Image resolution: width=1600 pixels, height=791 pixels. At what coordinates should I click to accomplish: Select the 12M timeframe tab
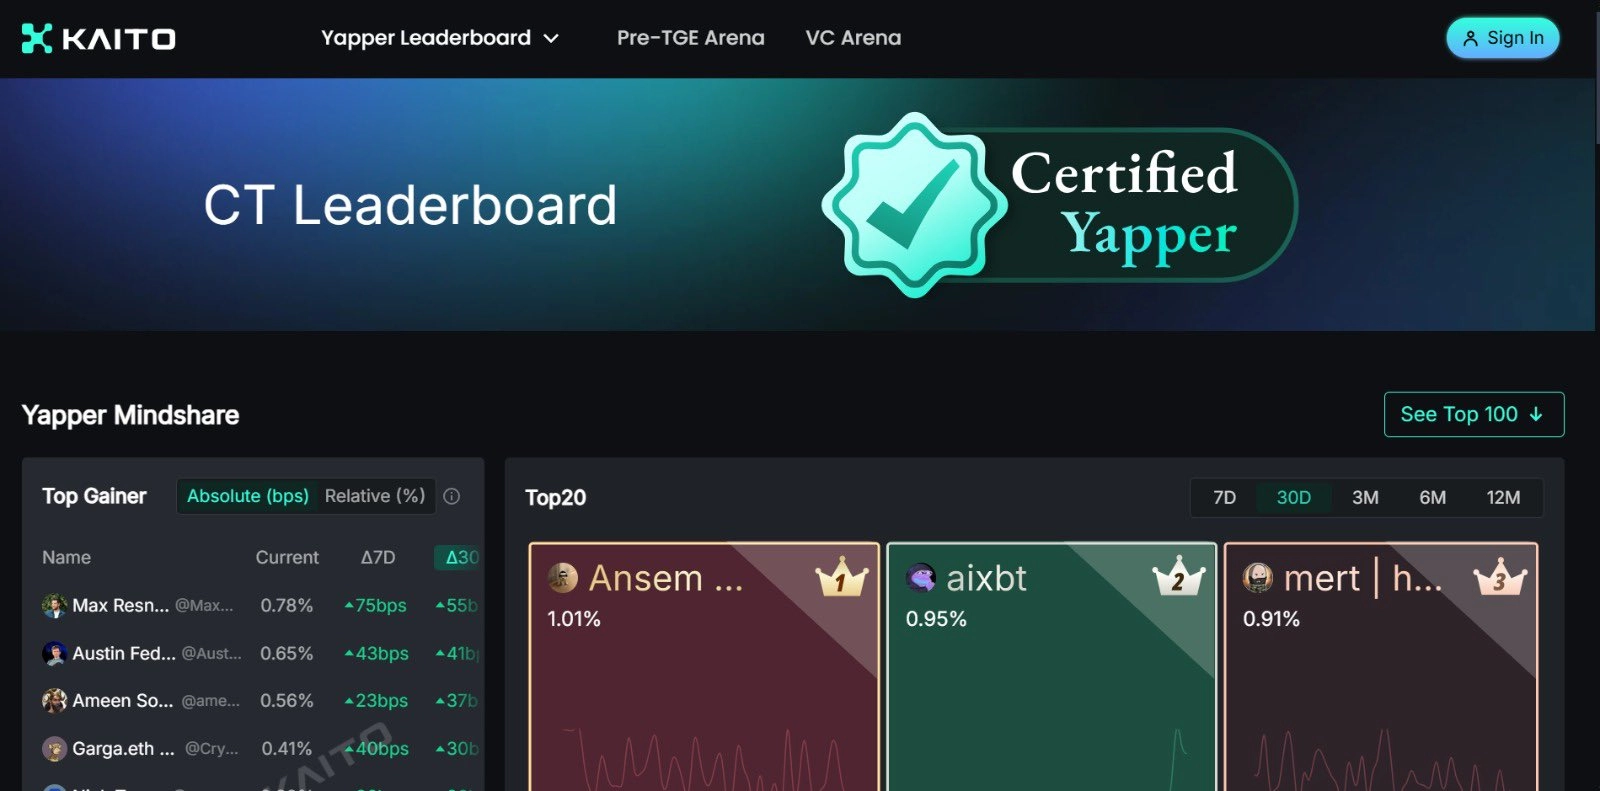1503,497
